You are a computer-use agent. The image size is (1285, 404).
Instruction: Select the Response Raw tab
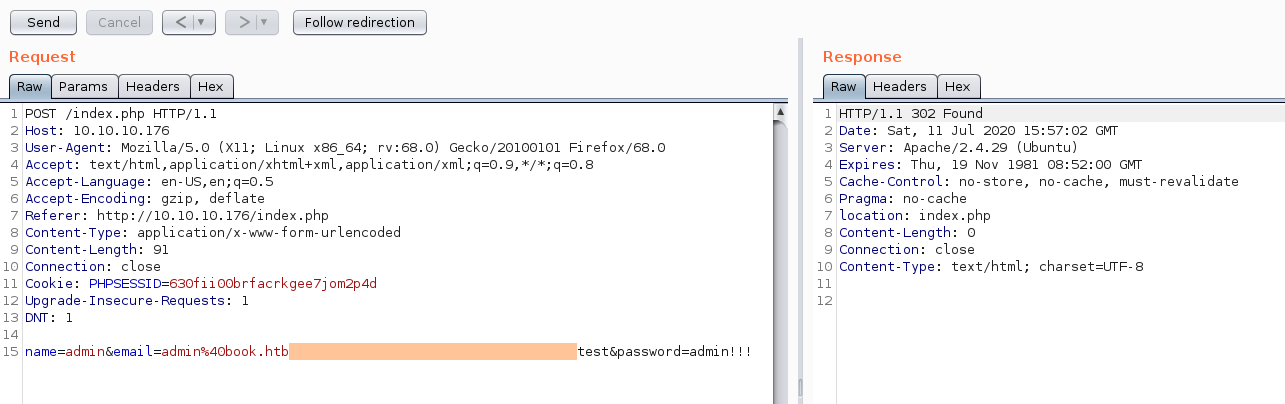843,87
